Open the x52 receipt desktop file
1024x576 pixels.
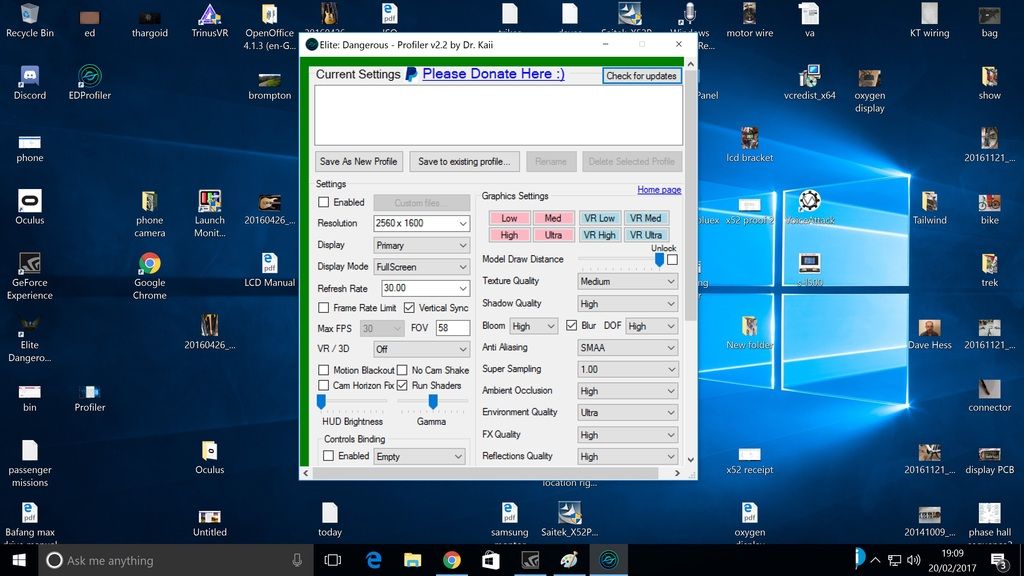point(749,460)
